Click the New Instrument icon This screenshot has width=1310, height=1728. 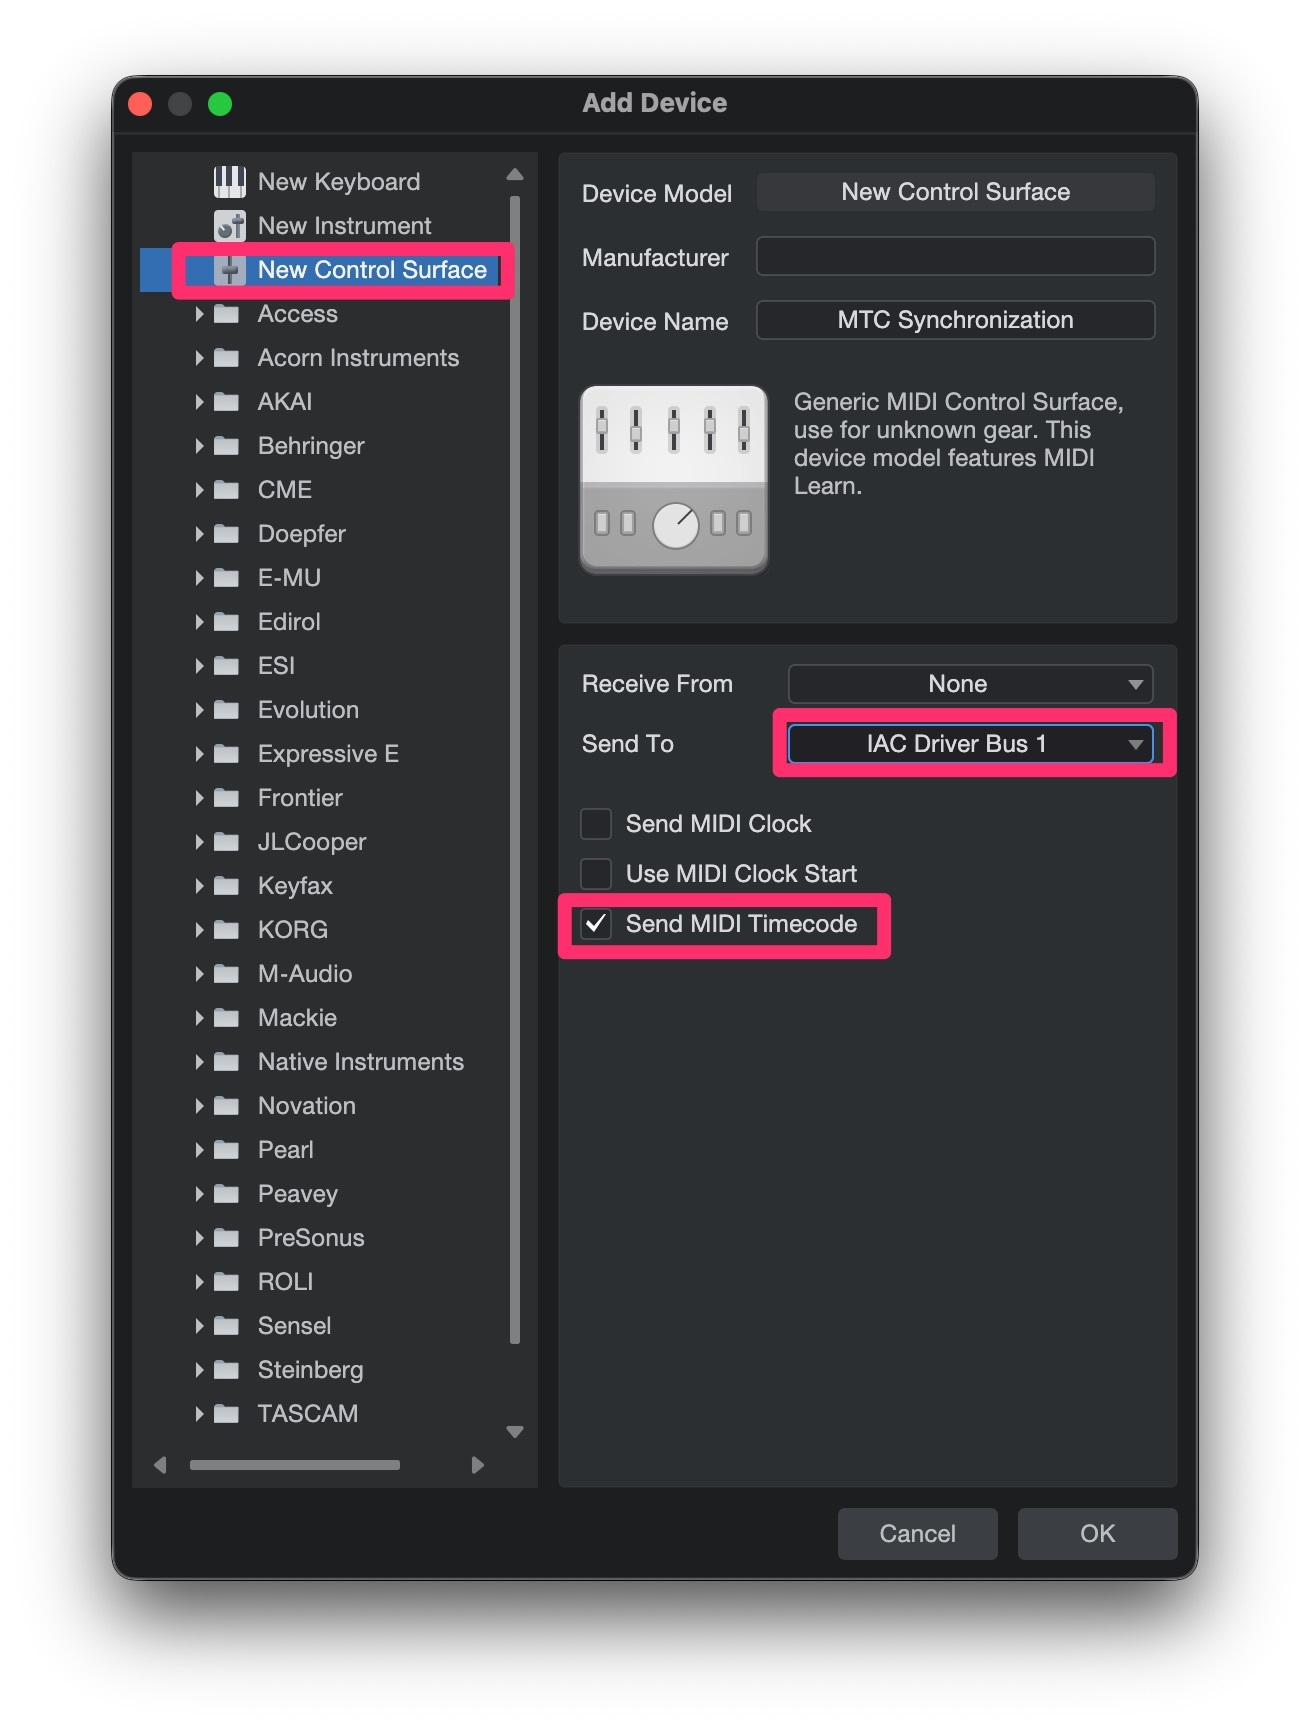point(229,226)
